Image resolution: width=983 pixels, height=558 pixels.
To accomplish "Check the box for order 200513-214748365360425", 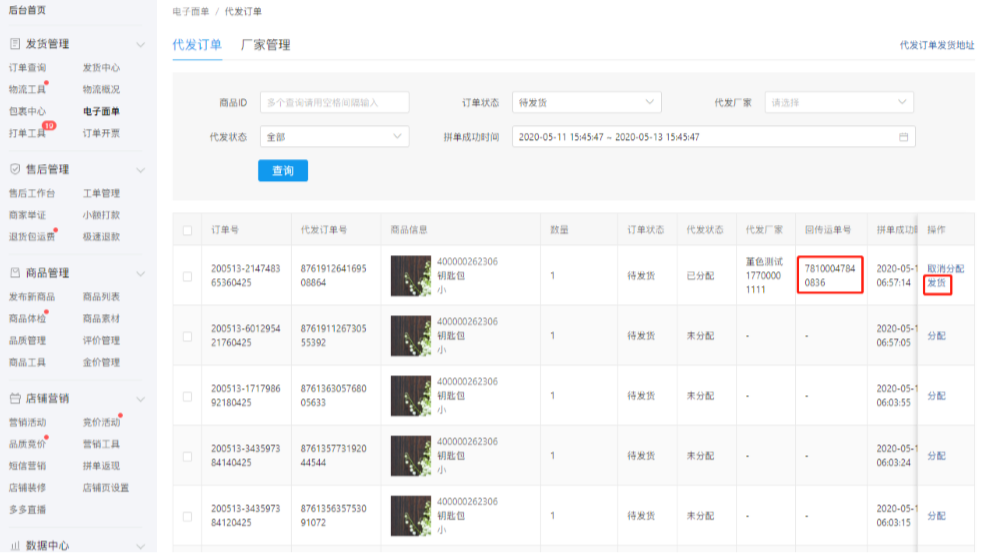I will click(x=187, y=276).
